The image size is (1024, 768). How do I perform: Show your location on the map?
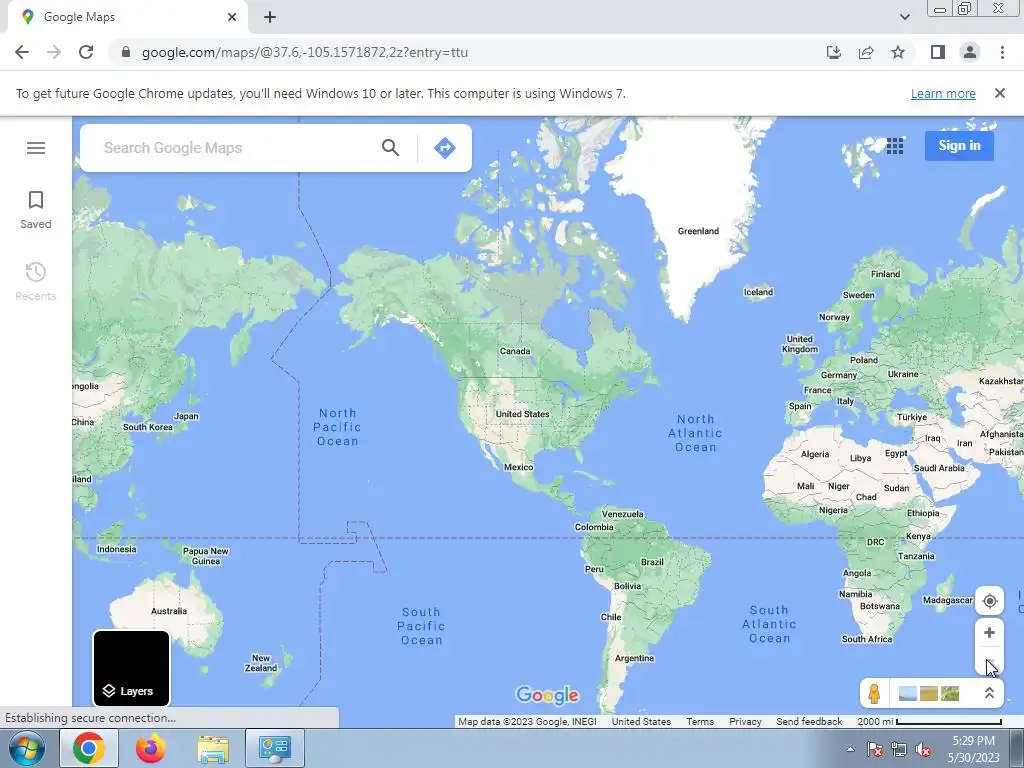989,601
